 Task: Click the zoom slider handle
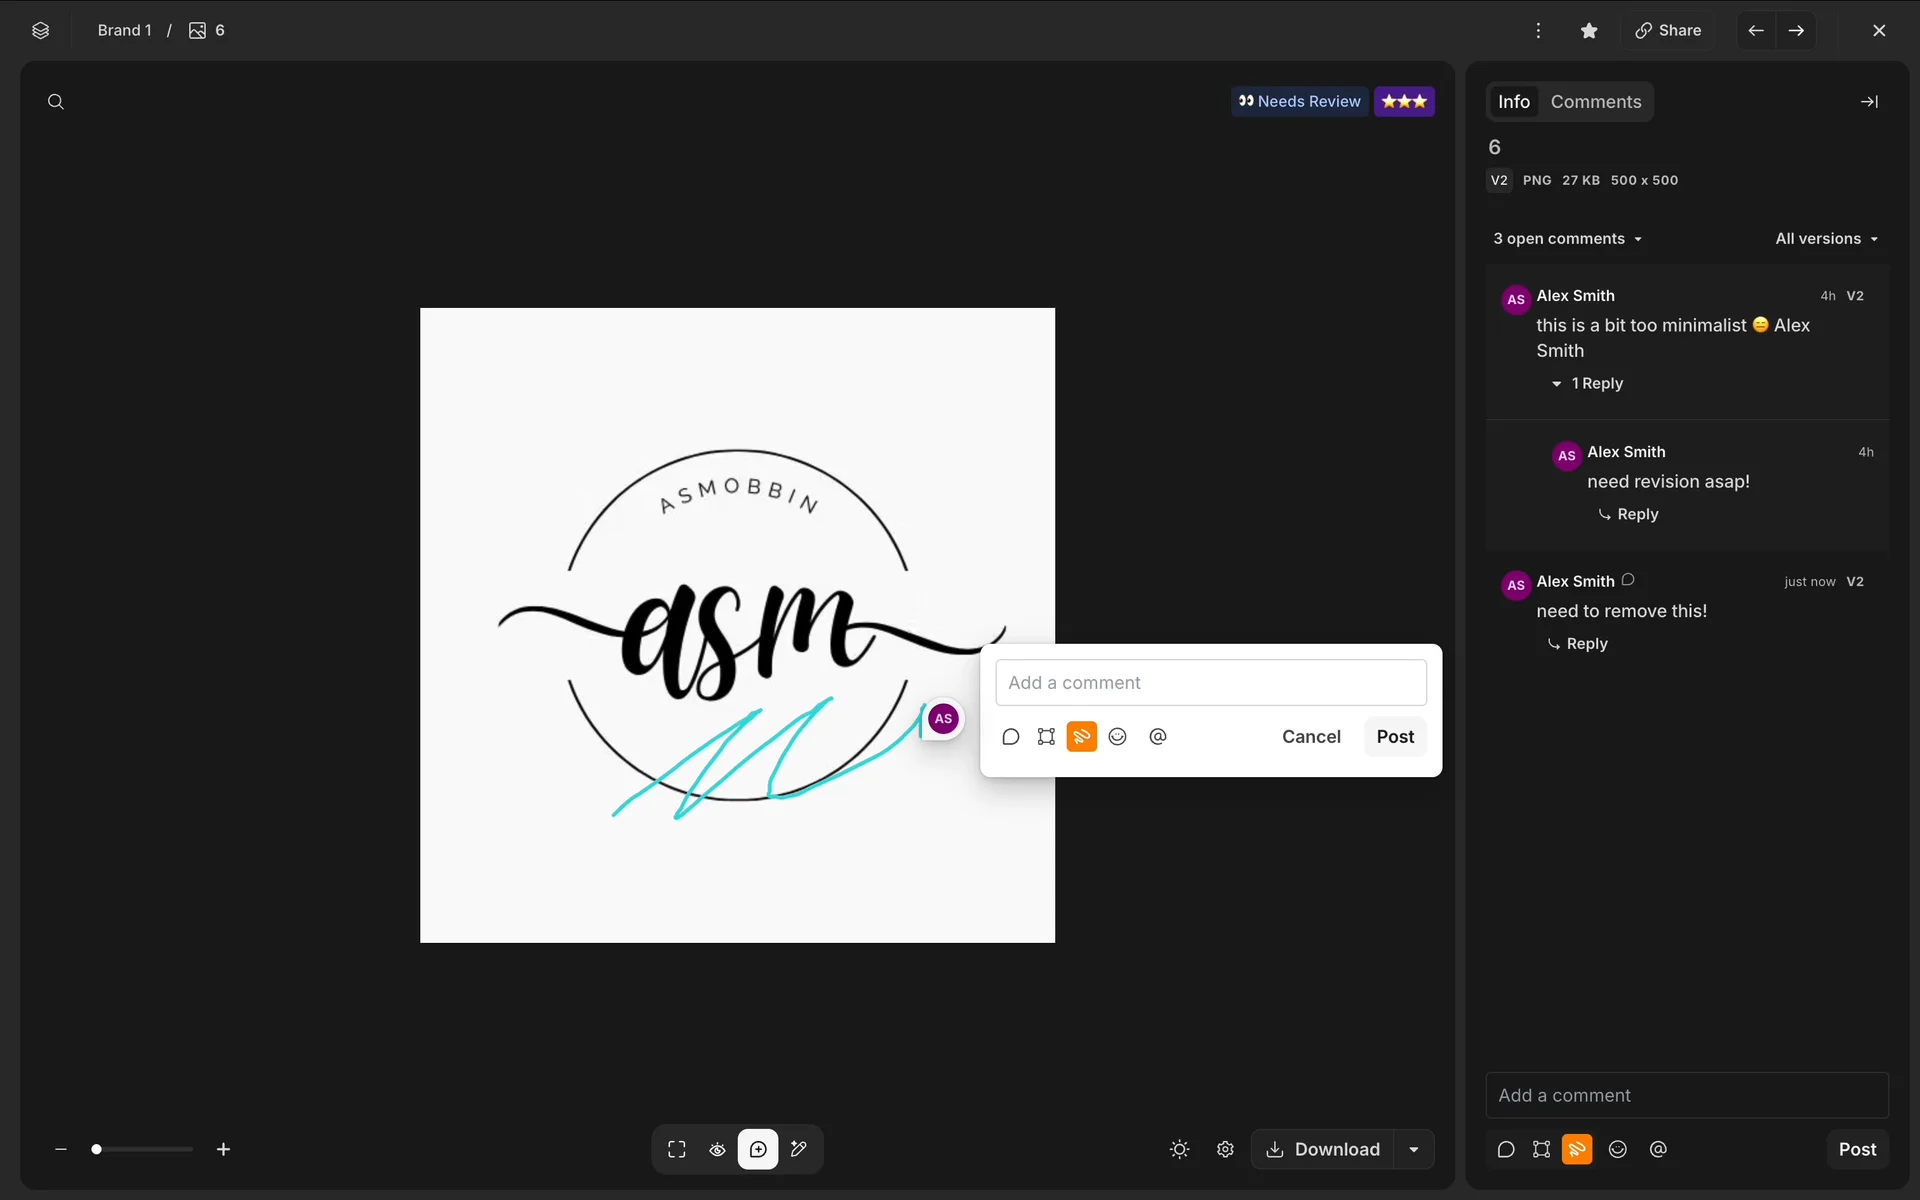coord(96,1149)
